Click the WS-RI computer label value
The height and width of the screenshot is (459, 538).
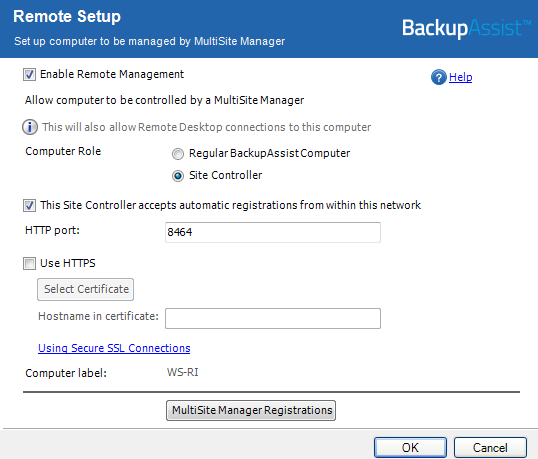pyautogui.click(x=183, y=372)
